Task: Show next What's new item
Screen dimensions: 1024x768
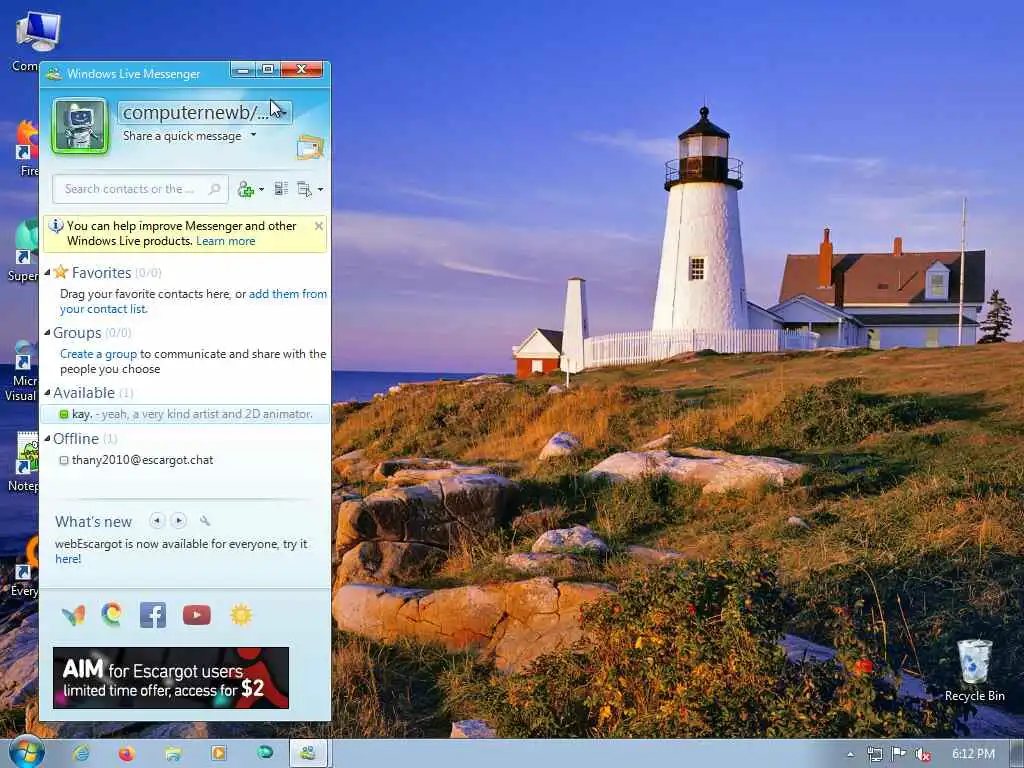Action: (178, 520)
